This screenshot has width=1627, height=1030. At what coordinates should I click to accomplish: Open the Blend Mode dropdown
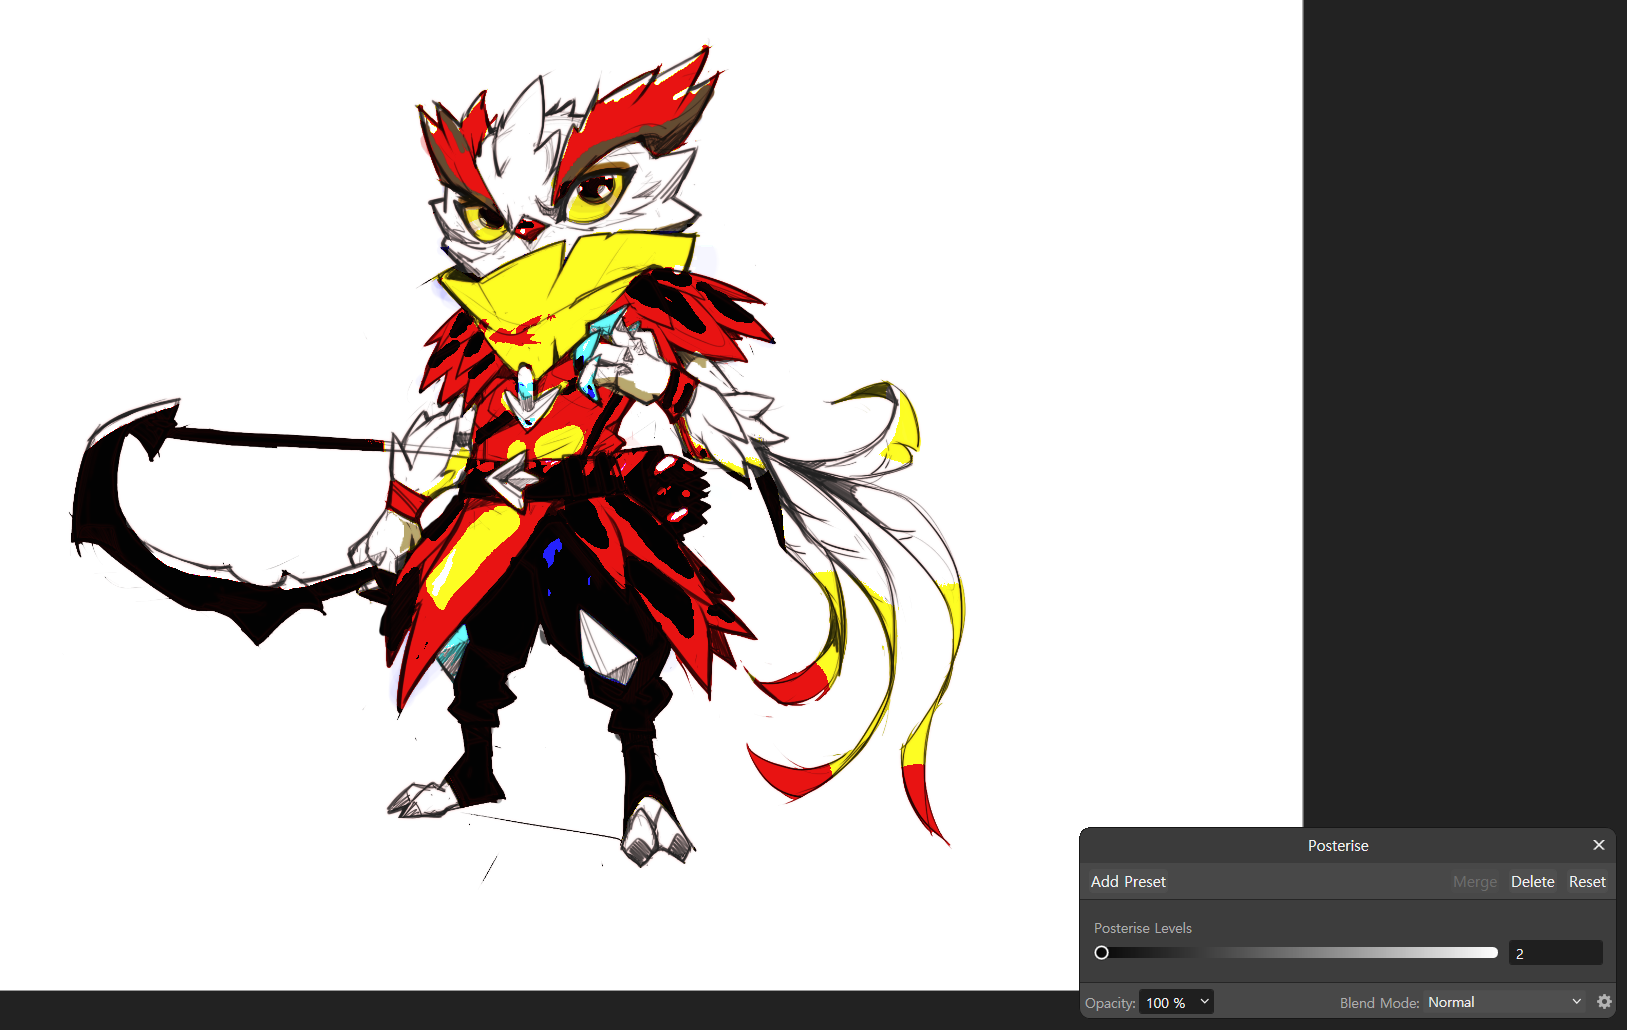1505,1002
